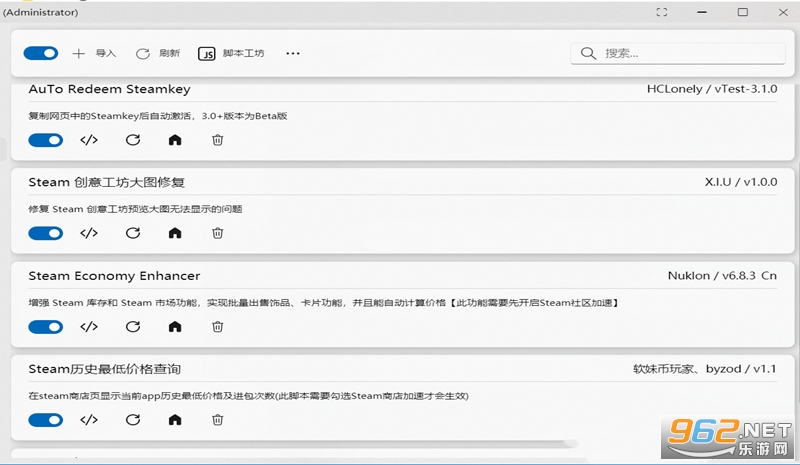Click the refresh circular arrow in toolbar

pos(143,54)
